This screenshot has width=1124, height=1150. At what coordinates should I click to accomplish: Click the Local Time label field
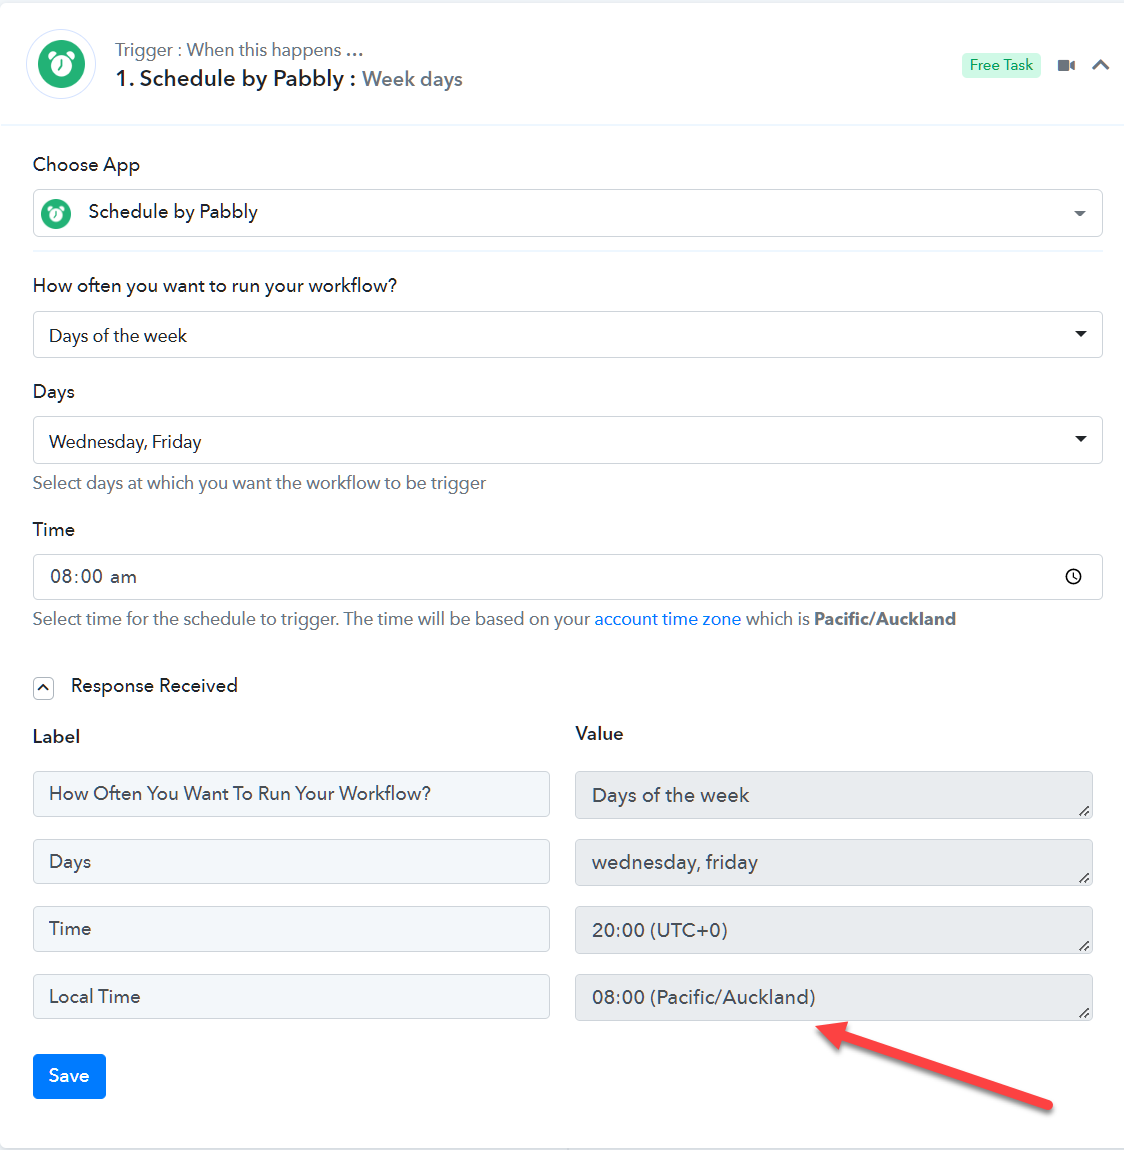point(291,996)
